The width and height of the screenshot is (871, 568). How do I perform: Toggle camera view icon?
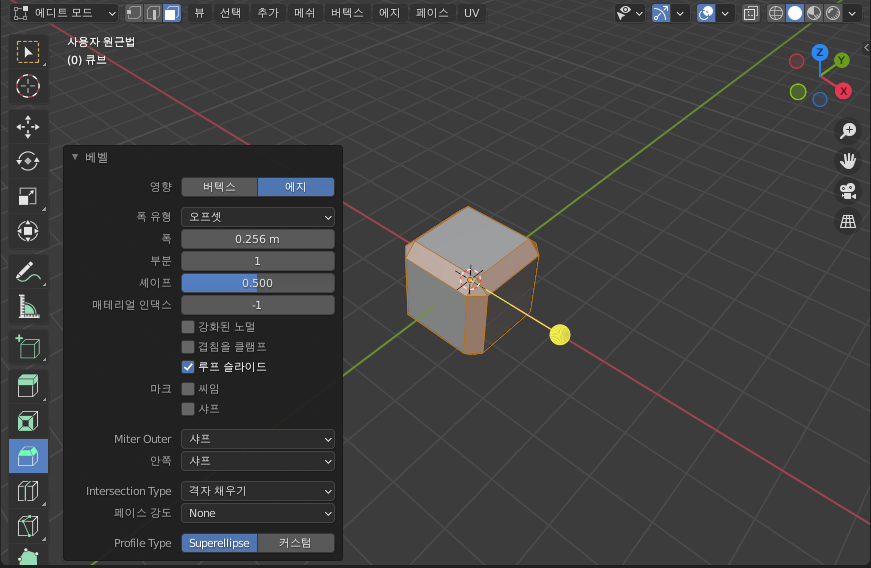(848, 191)
